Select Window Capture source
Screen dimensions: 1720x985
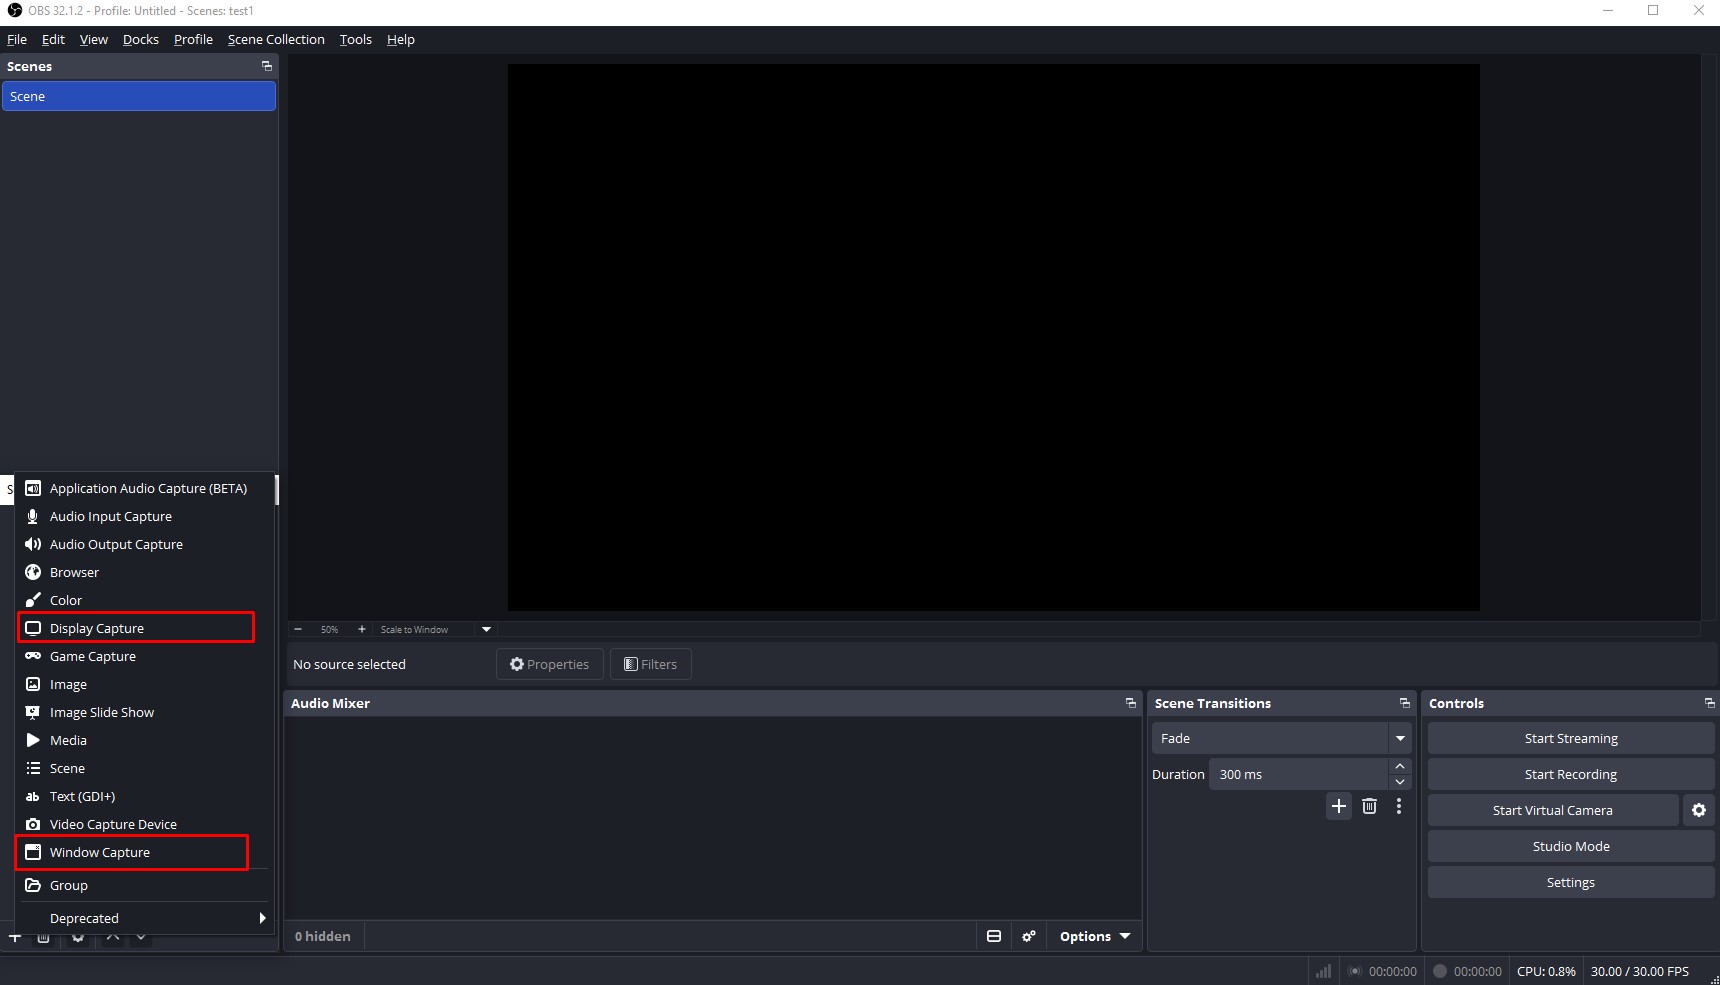144,852
